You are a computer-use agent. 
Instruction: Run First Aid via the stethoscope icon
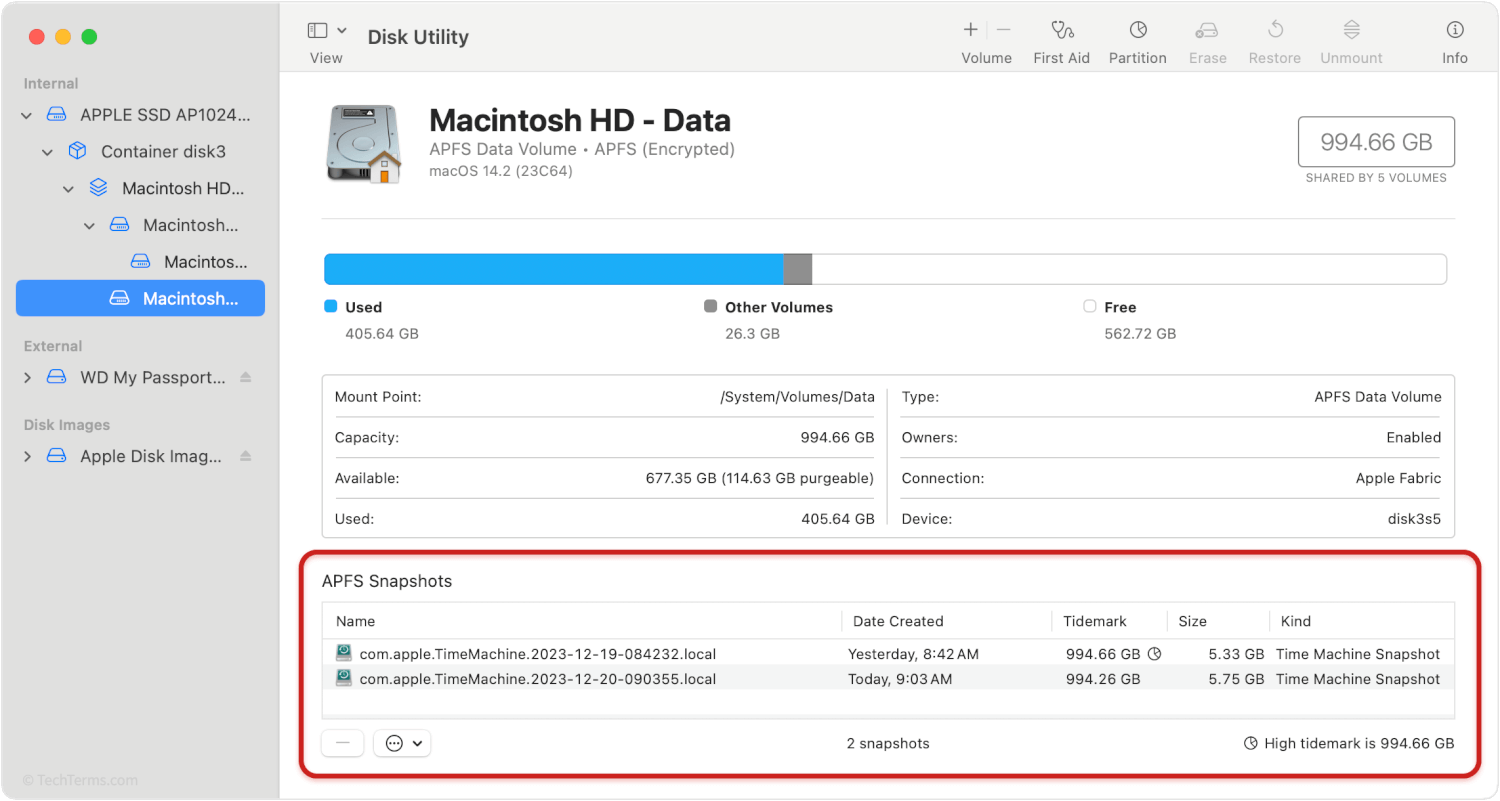coord(1061,30)
